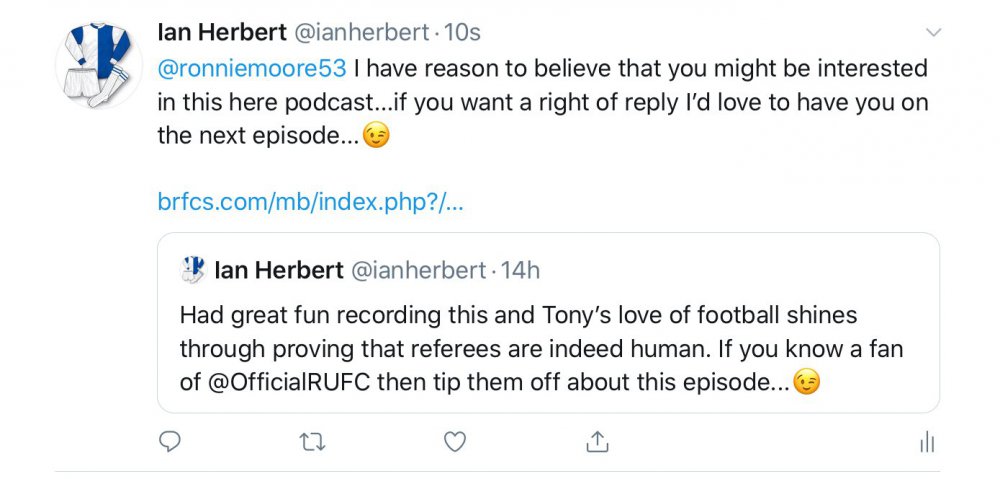The width and height of the screenshot is (1000, 479).
Task: Follow the brfcs.com/mb/index.php link
Action: point(311,201)
